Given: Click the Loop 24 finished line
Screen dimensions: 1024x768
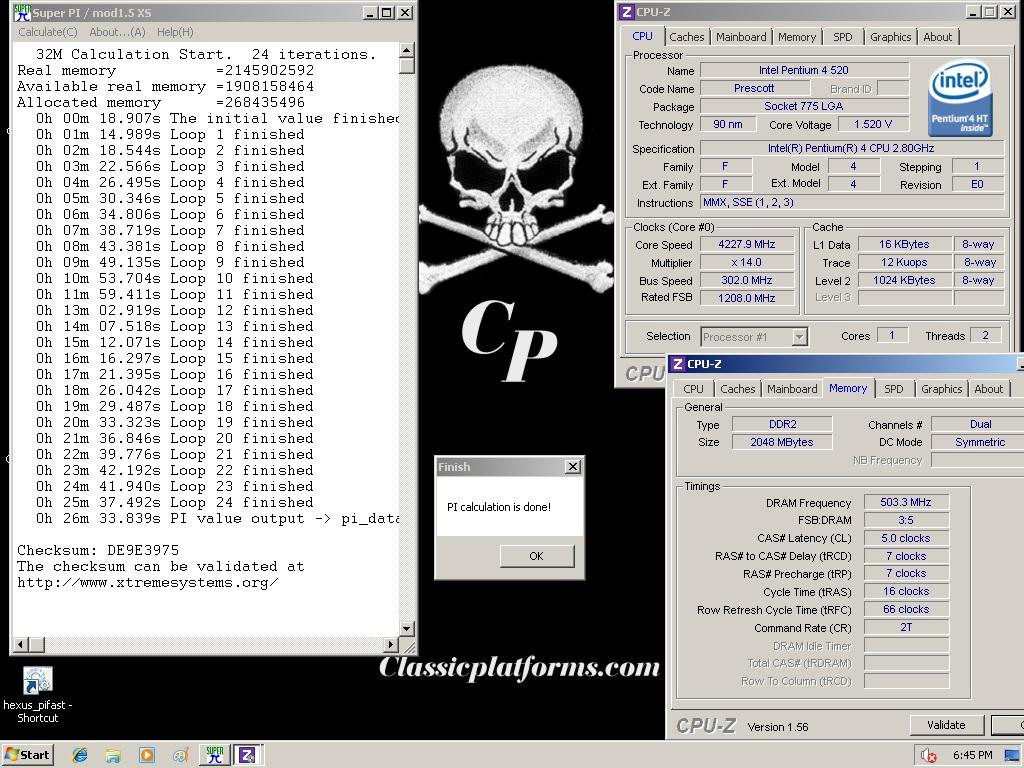Looking at the screenshot, I should (175, 502).
